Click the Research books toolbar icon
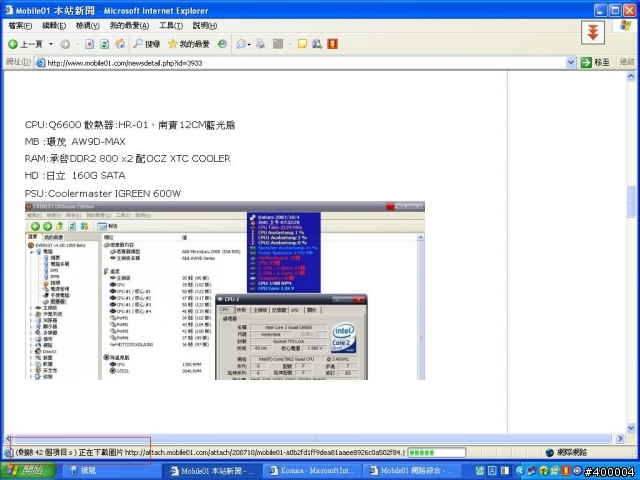This screenshot has height=480, width=640. click(317, 44)
